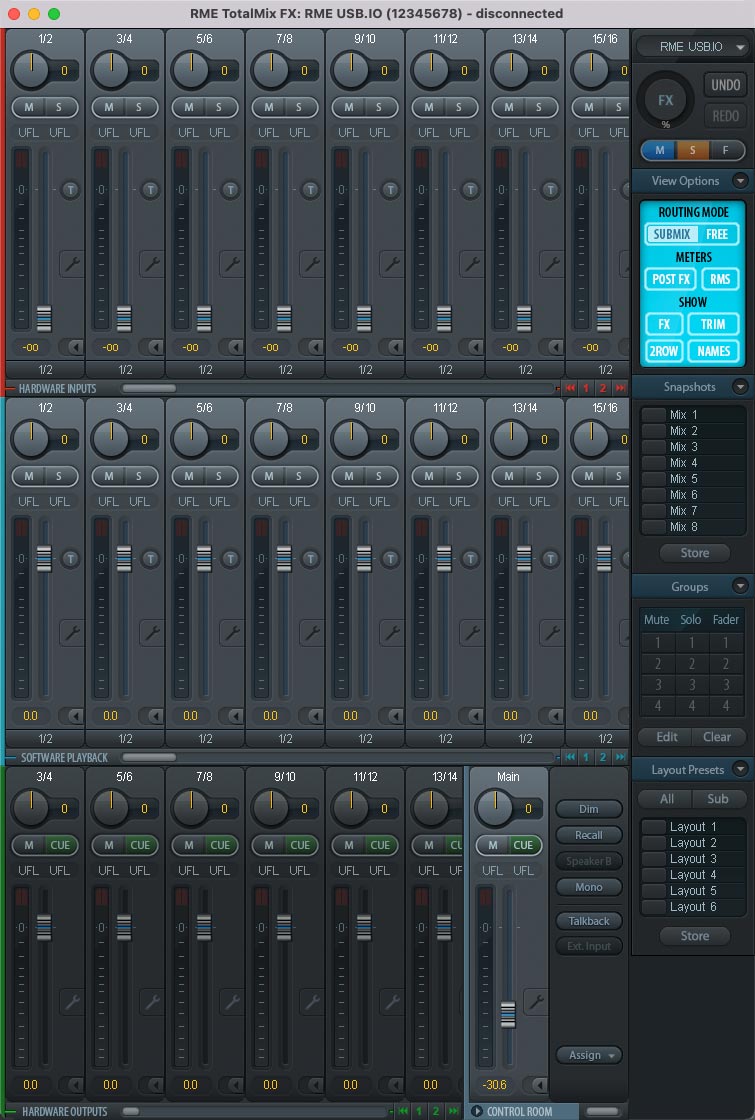Click Mute group 1 cell
This screenshot has width=755, height=1120.
pyautogui.click(x=657, y=643)
